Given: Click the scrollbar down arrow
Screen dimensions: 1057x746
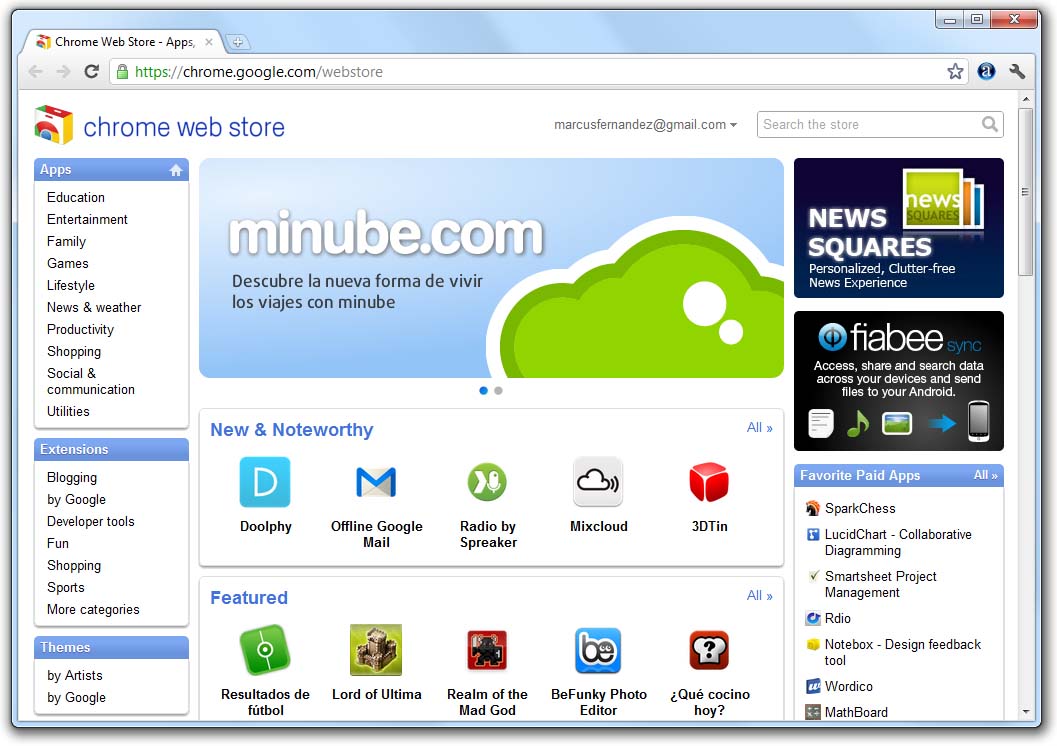Looking at the screenshot, I should click(1025, 712).
